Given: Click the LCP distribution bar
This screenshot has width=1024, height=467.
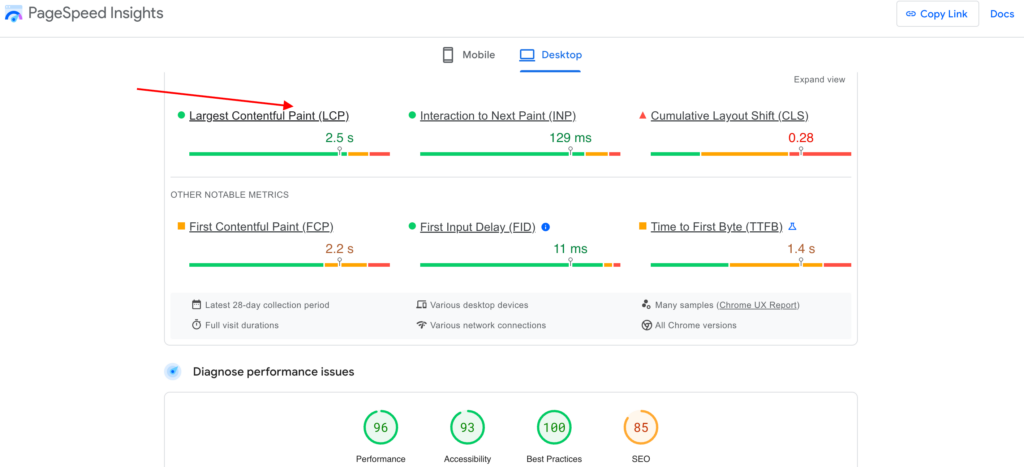Looking at the screenshot, I should (x=289, y=154).
